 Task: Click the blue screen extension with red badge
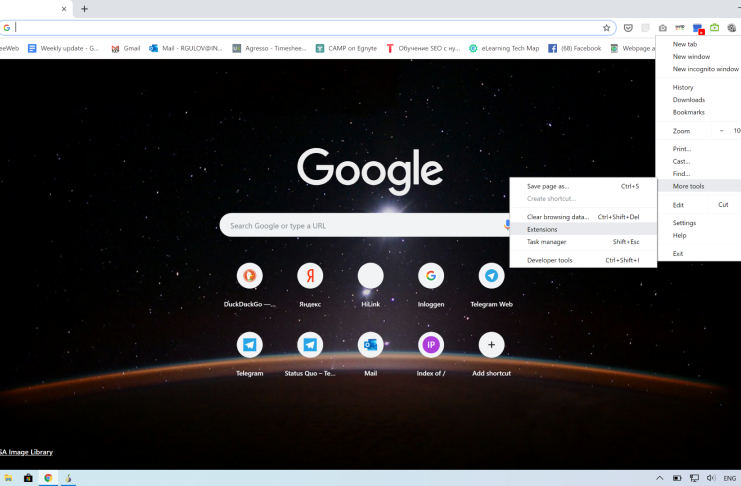tap(698, 28)
